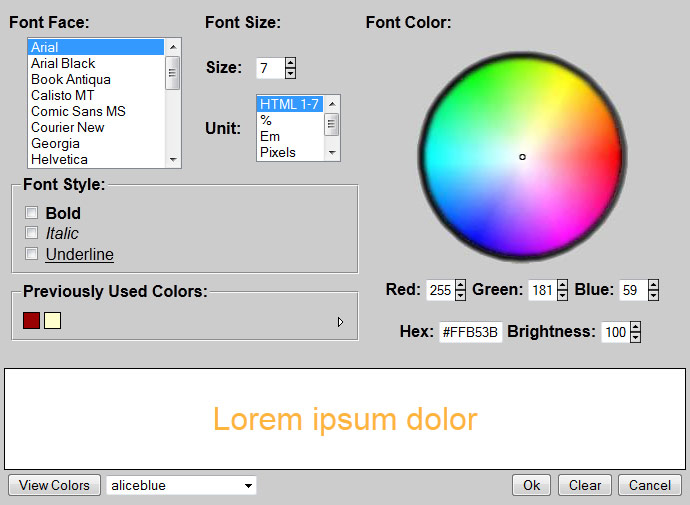Click inside the Hex color field
This screenshot has width=690, height=505.
[x=470, y=332]
